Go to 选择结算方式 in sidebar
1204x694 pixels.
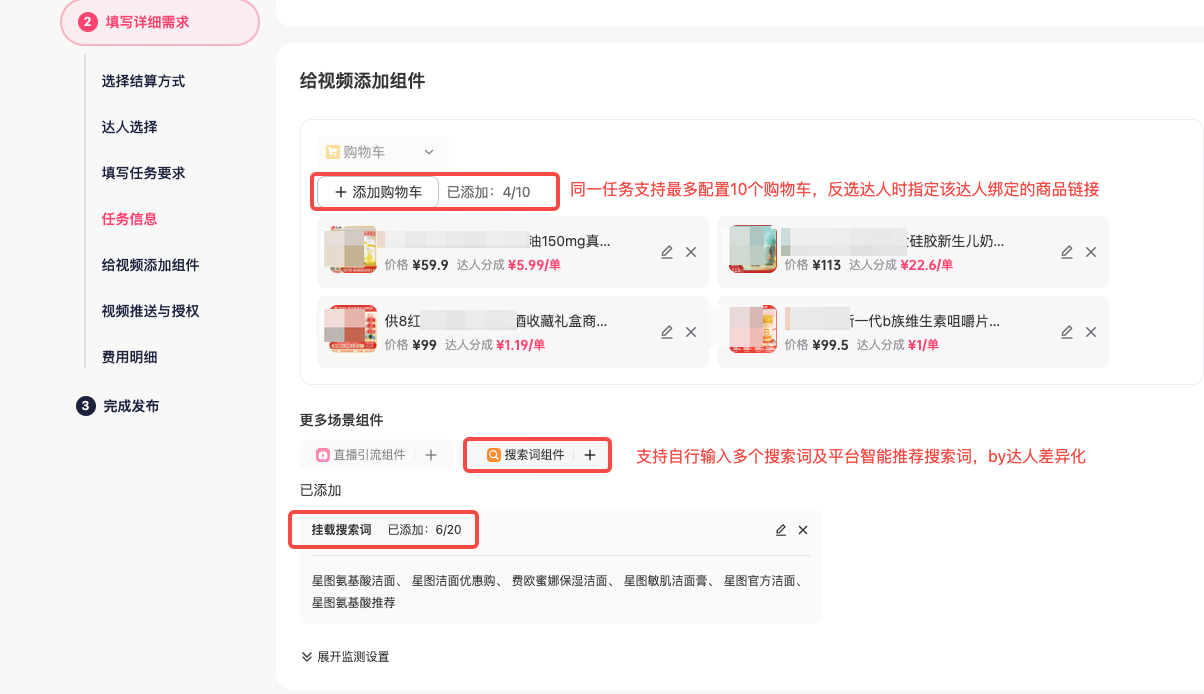coord(143,81)
